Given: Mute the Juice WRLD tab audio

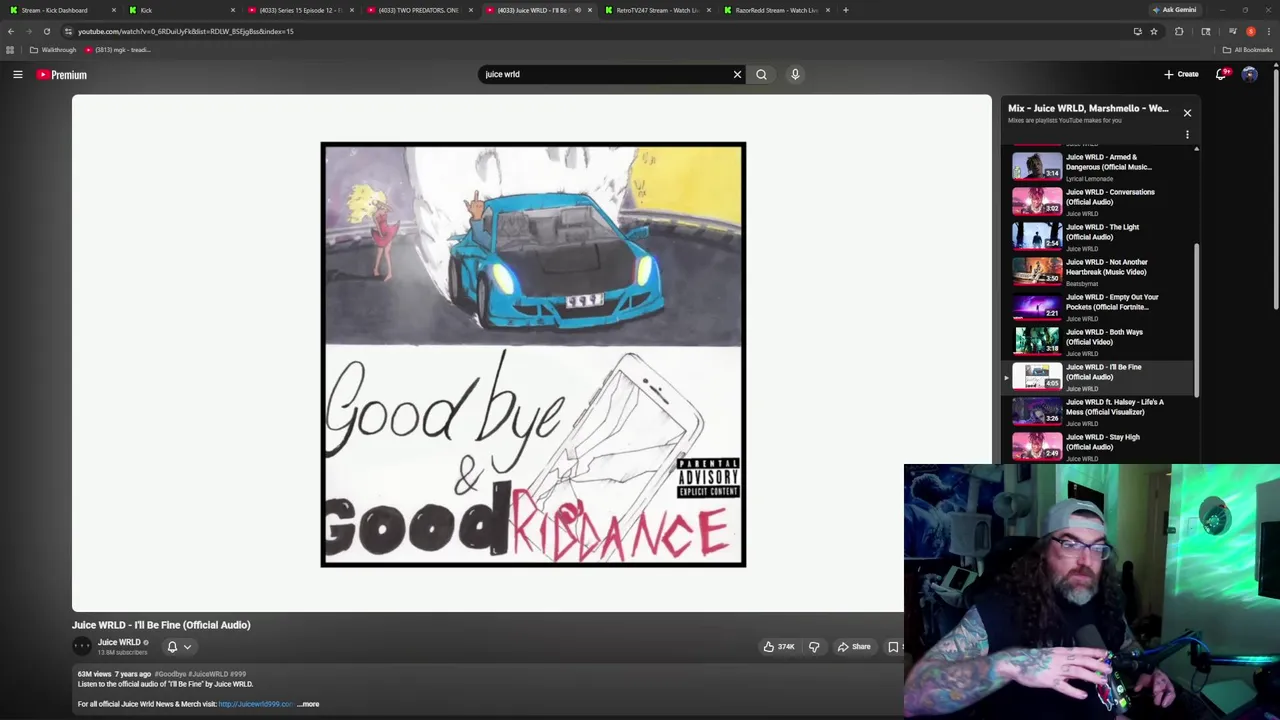Looking at the screenshot, I should pyautogui.click(x=577, y=10).
